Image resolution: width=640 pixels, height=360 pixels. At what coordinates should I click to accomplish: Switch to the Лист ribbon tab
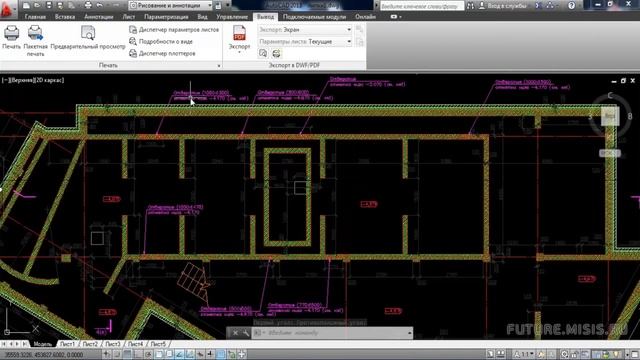click(129, 17)
